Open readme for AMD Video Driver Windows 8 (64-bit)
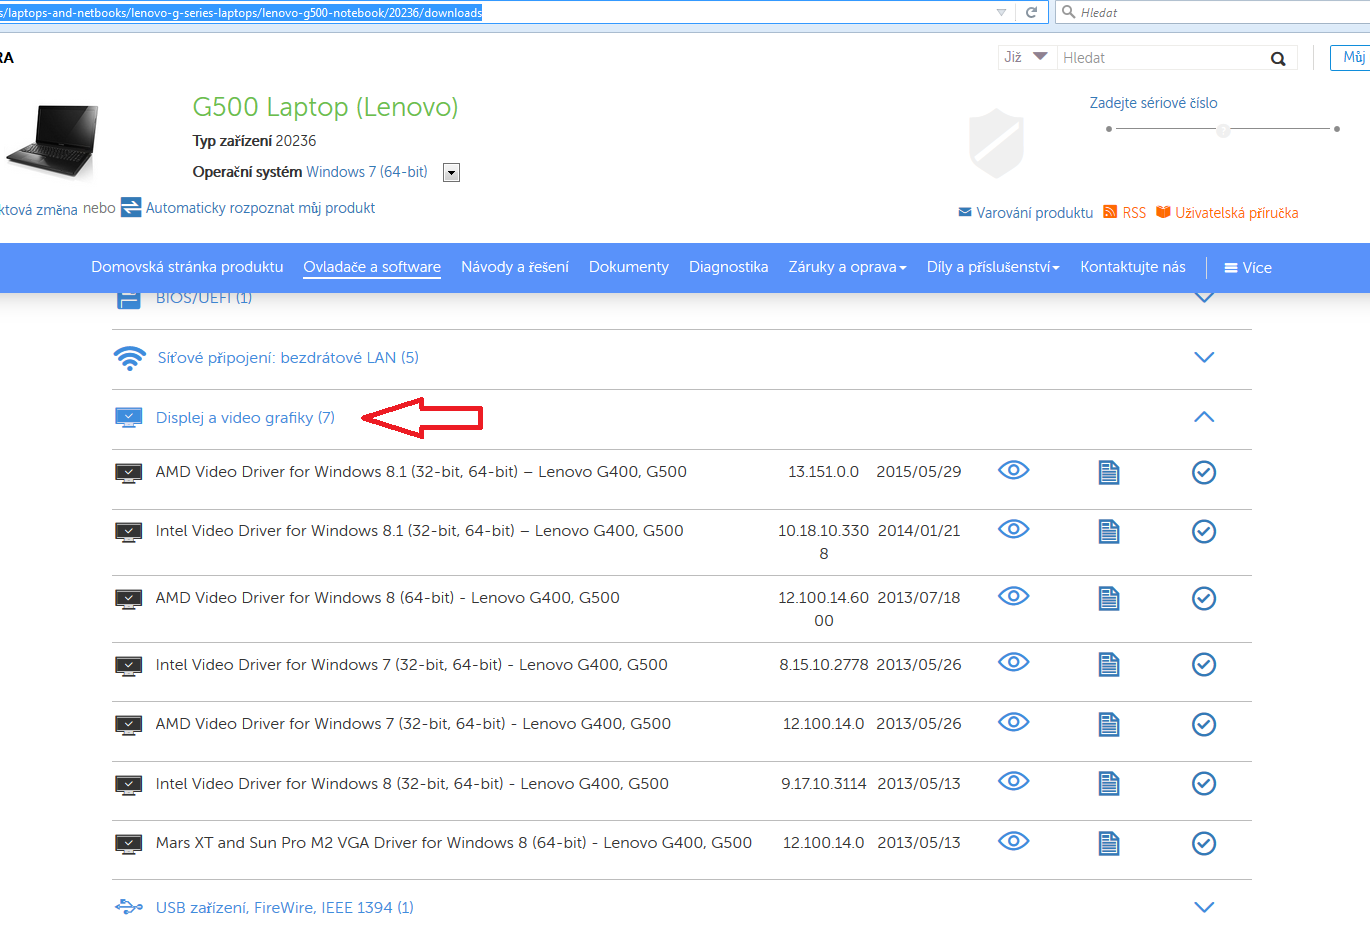1370x930 pixels. coord(1109,598)
